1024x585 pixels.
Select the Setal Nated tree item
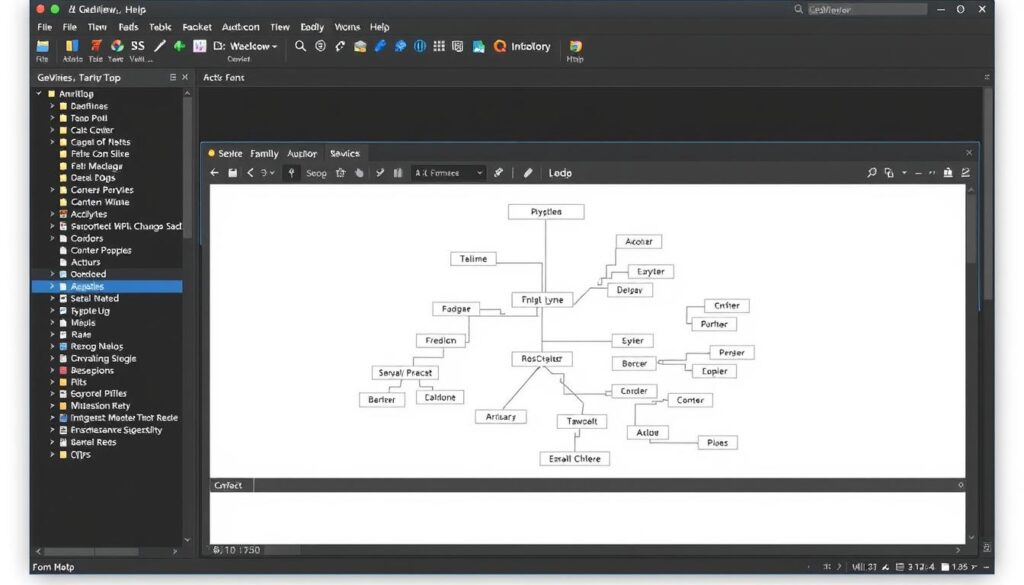tap(94, 298)
